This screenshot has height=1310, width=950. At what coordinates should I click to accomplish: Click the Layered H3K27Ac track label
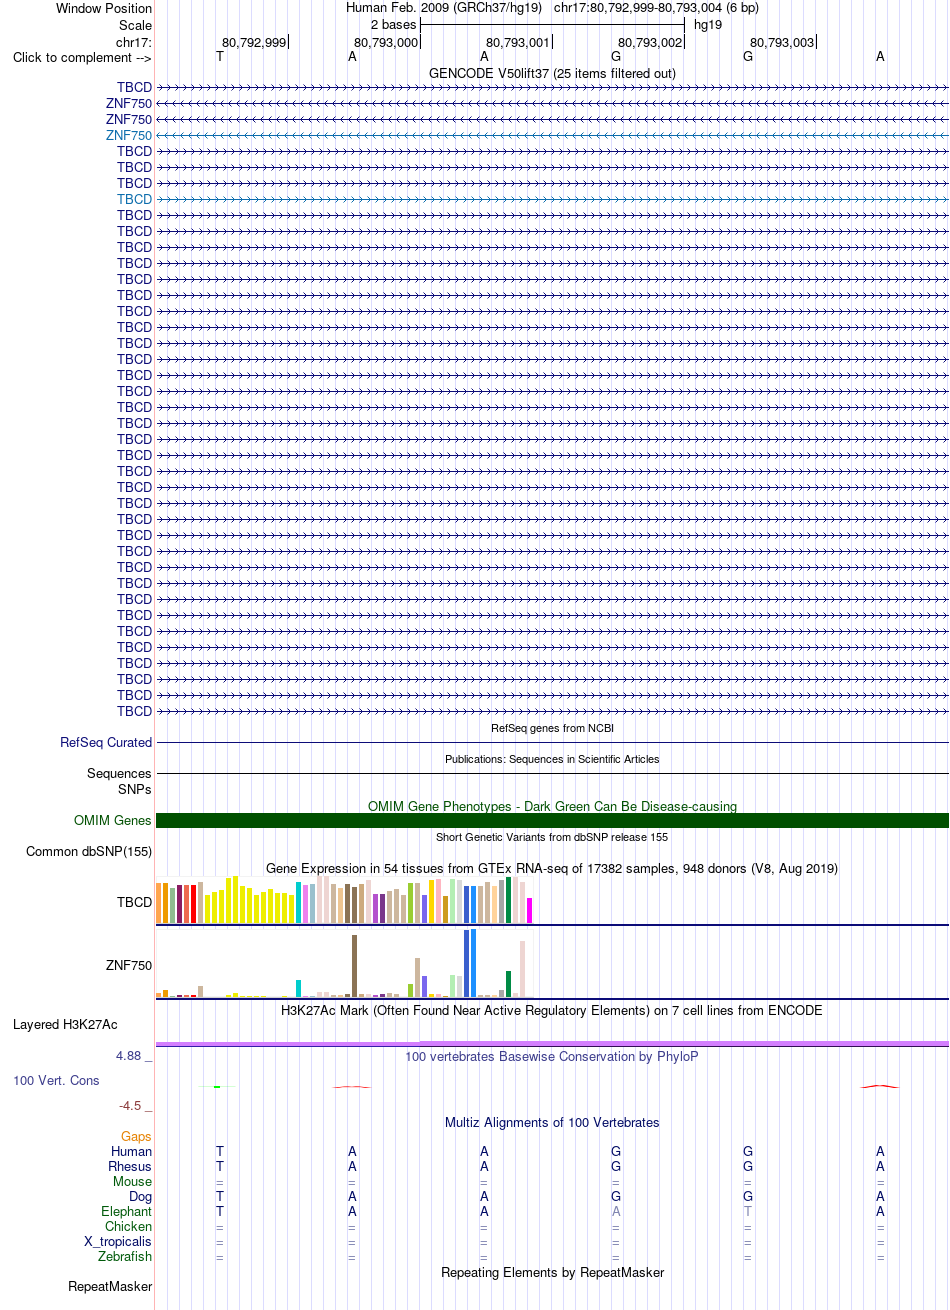coord(65,1025)
